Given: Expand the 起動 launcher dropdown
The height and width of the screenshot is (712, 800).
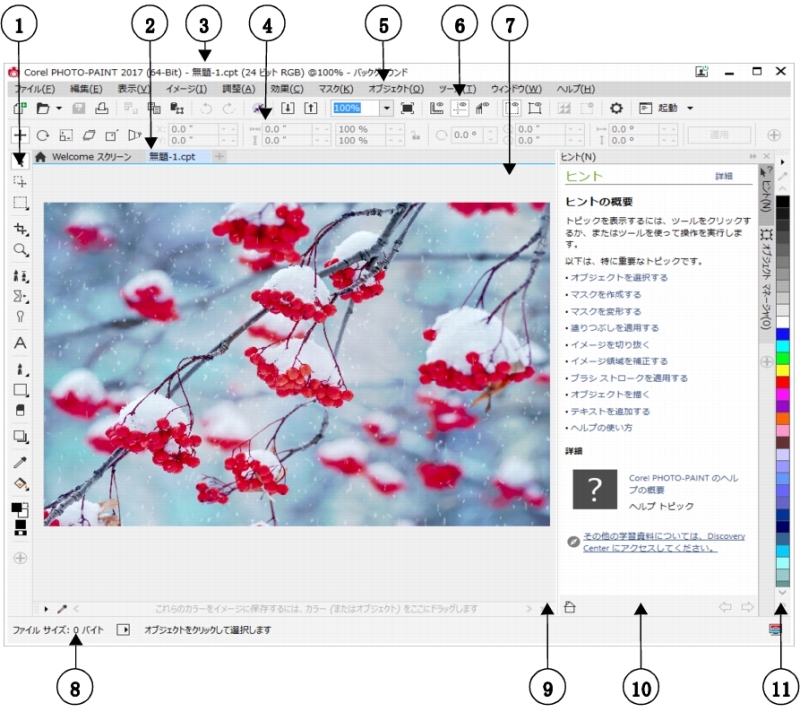Looking at the screenshot, I should 691,108.
